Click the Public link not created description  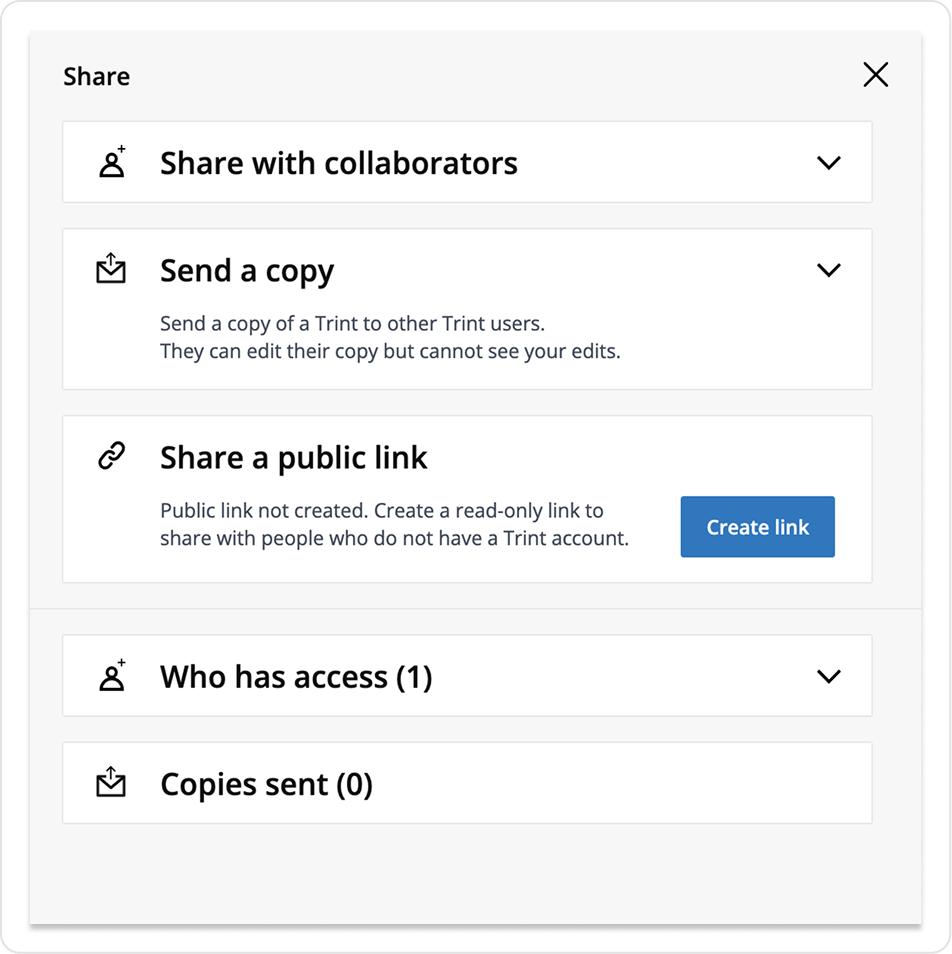tap(394, 524)
